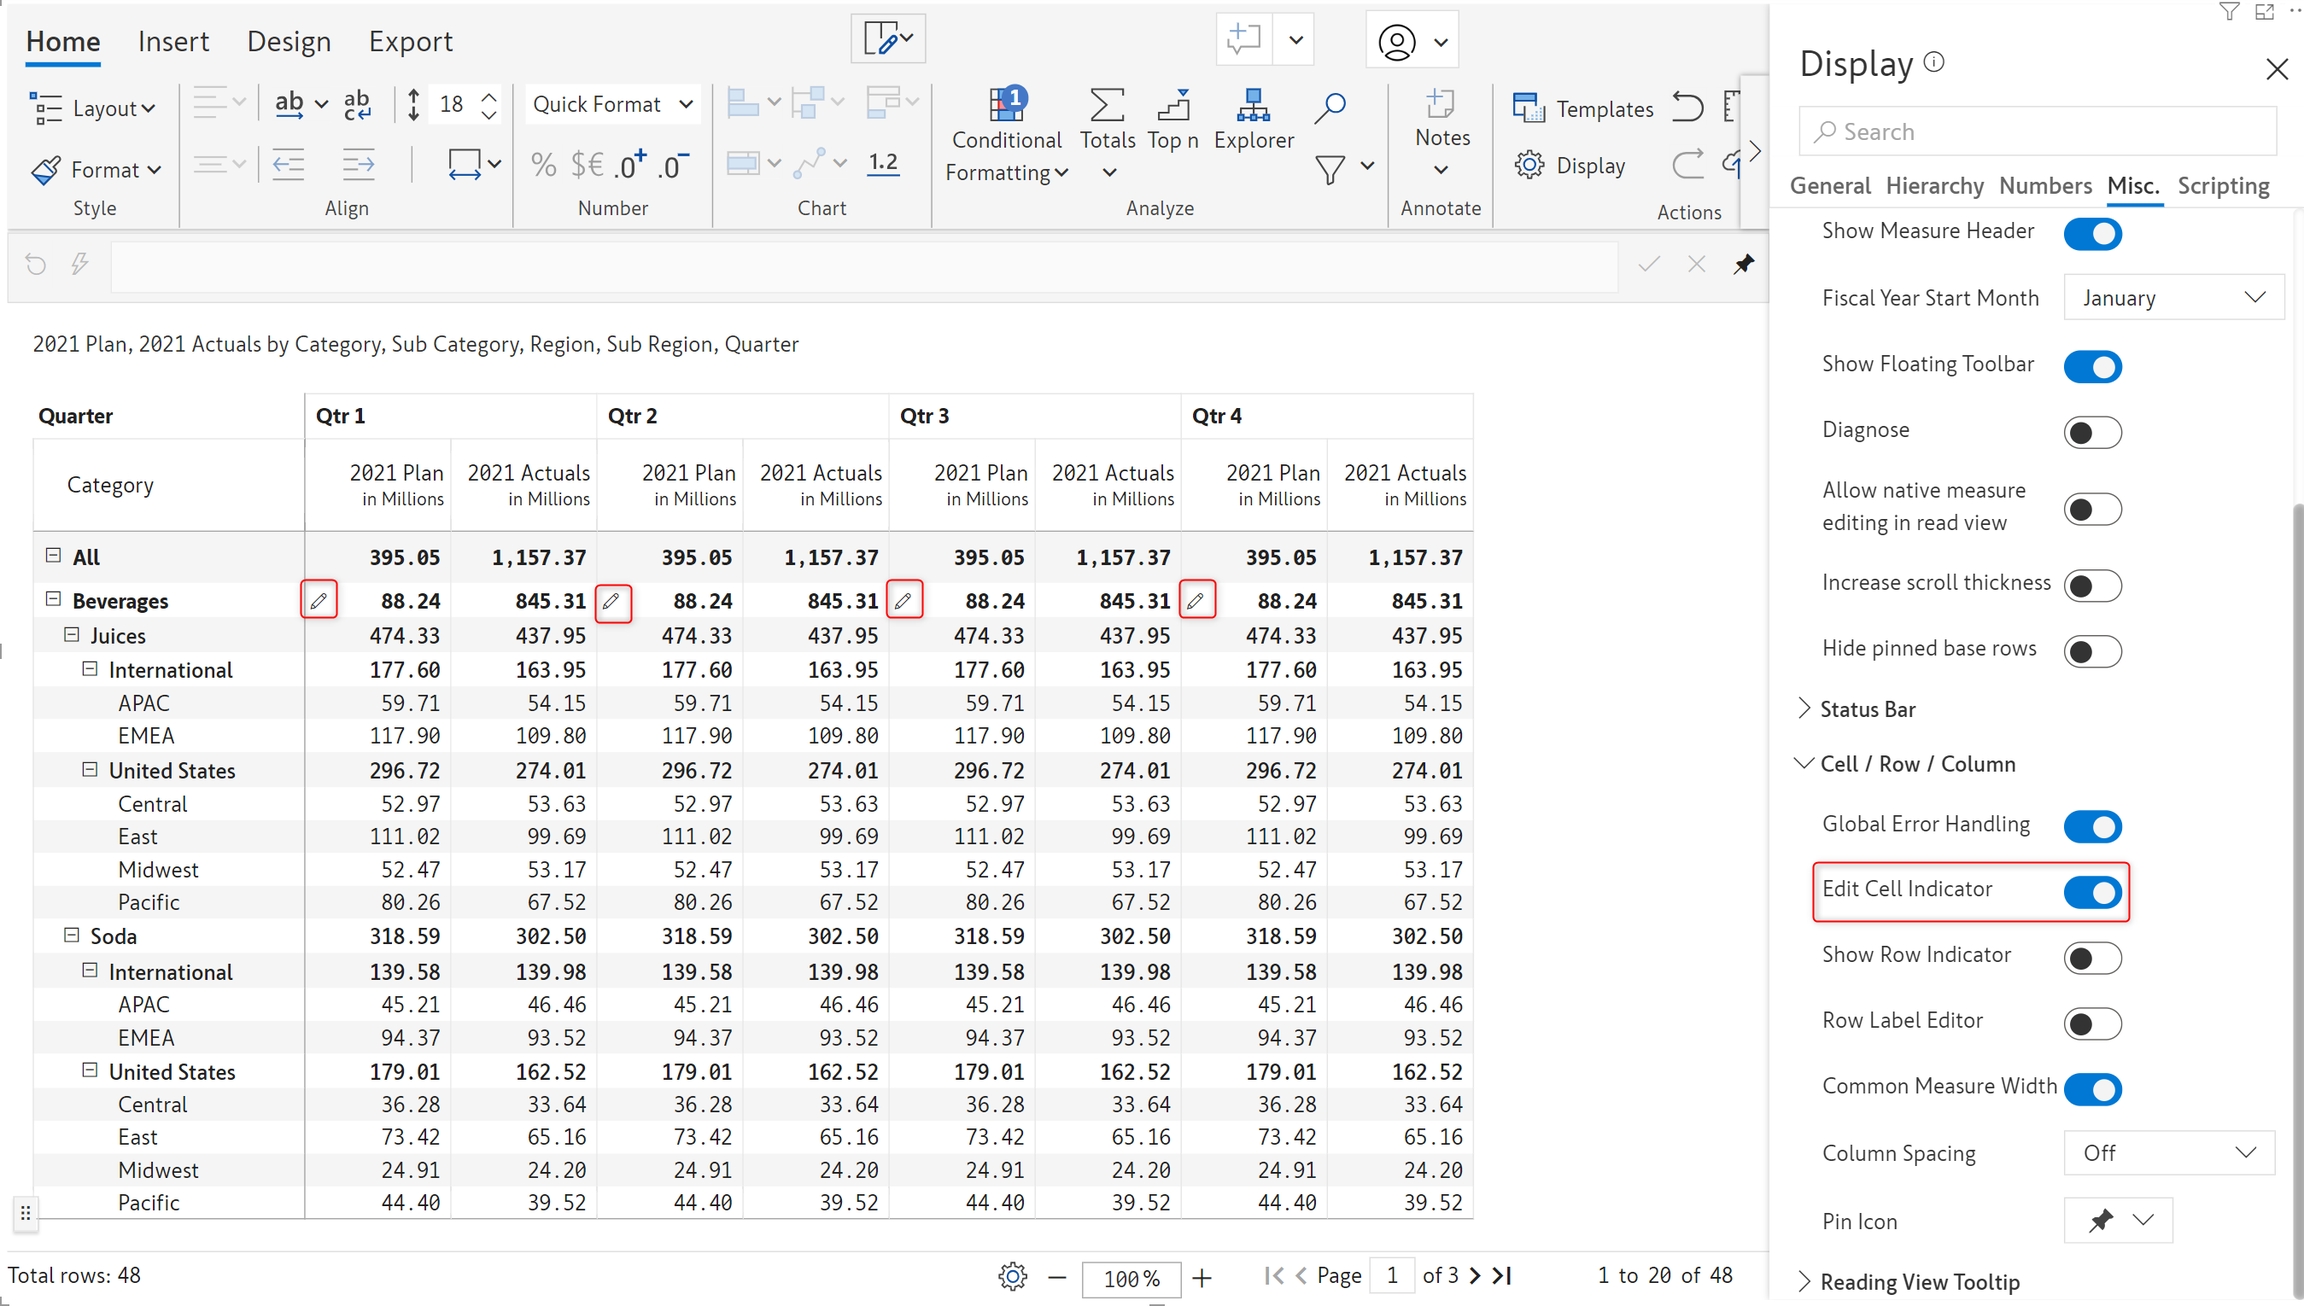The height and width of the screenshot is (1306, 2304).
Task: Disable the Edit Cell Indicator toggle
Action: (x=2092, y=891)
